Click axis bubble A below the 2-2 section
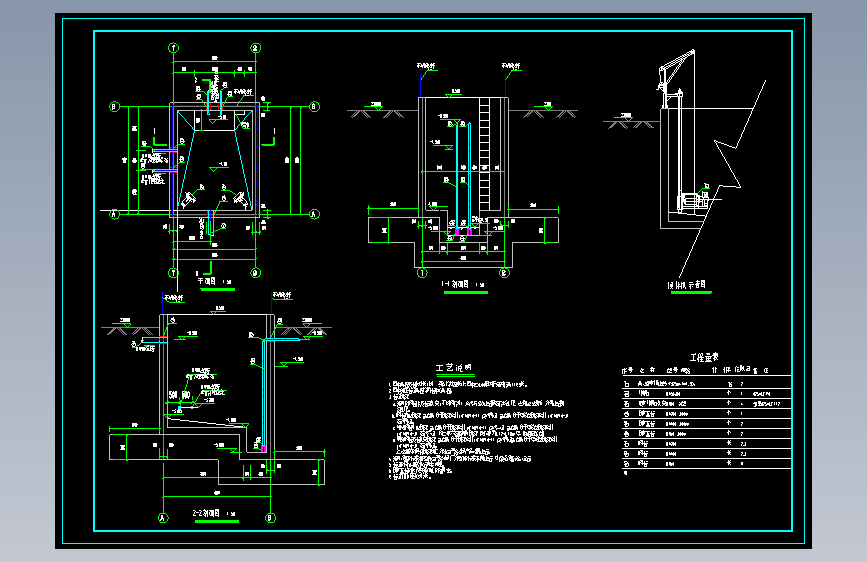Image resolution: width=867 pixels, height=562 pixels. click(163, 518)
